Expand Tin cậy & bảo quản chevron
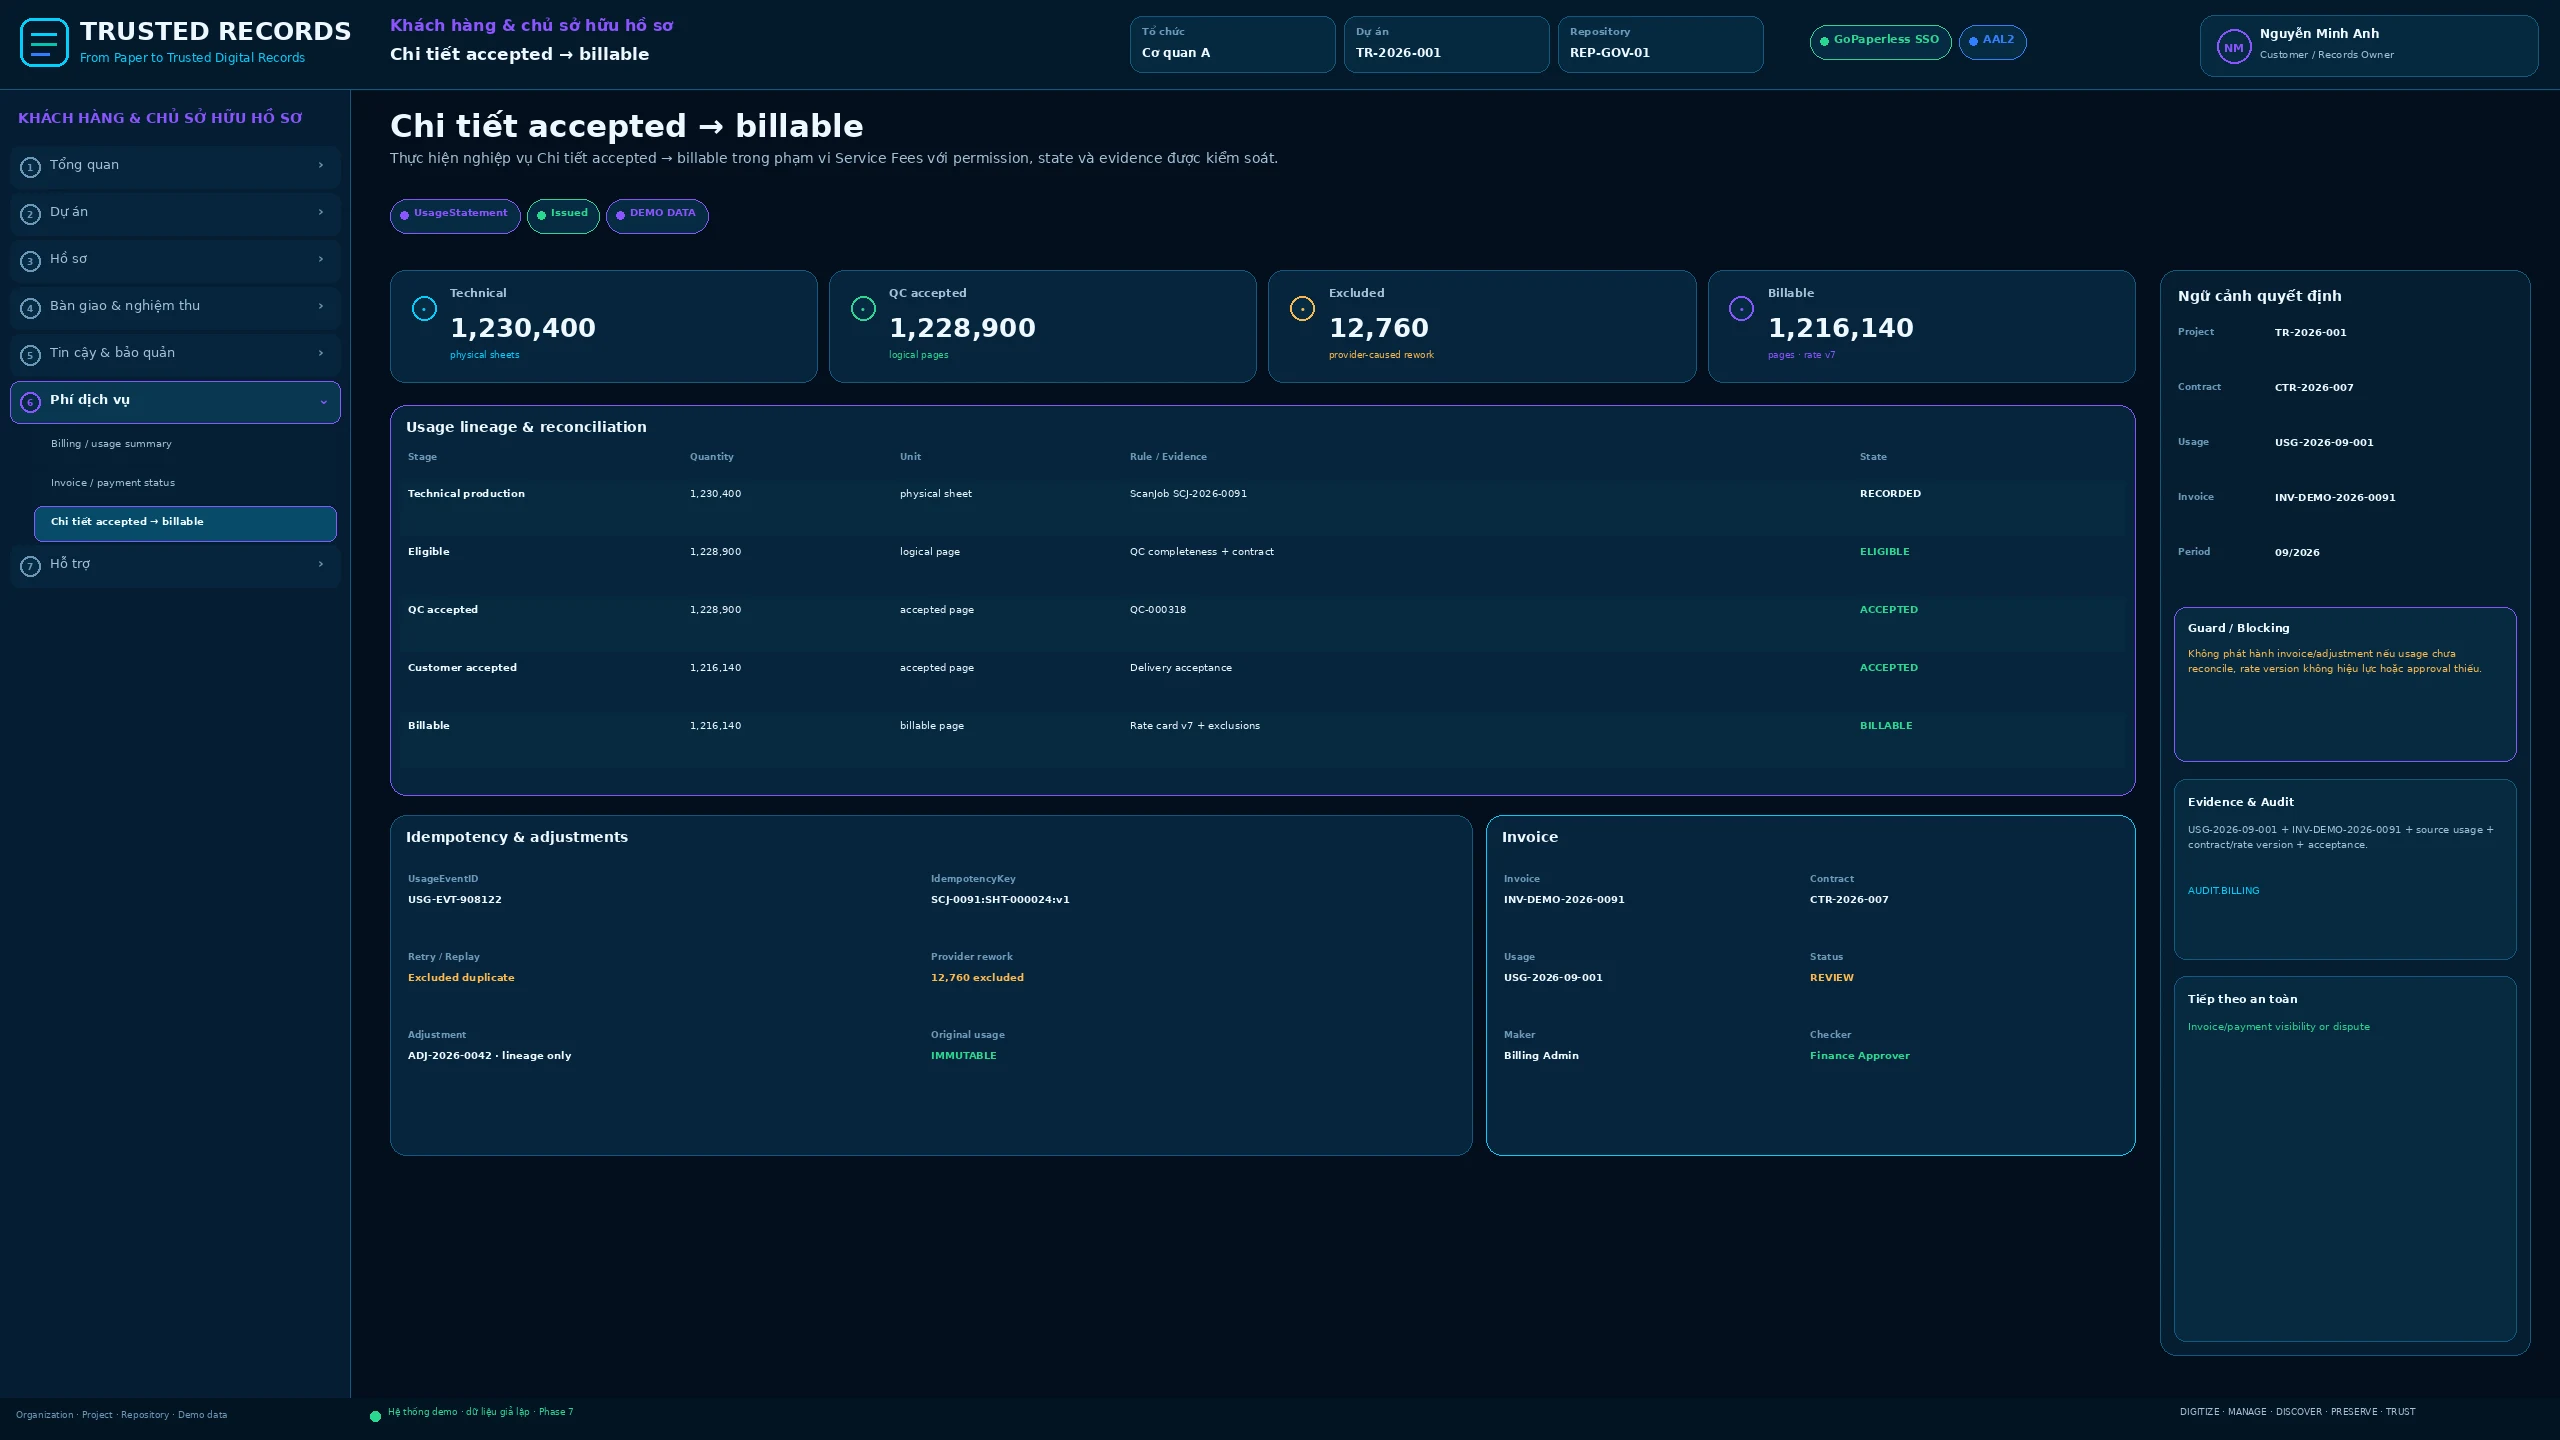 [x=321, y=353]
